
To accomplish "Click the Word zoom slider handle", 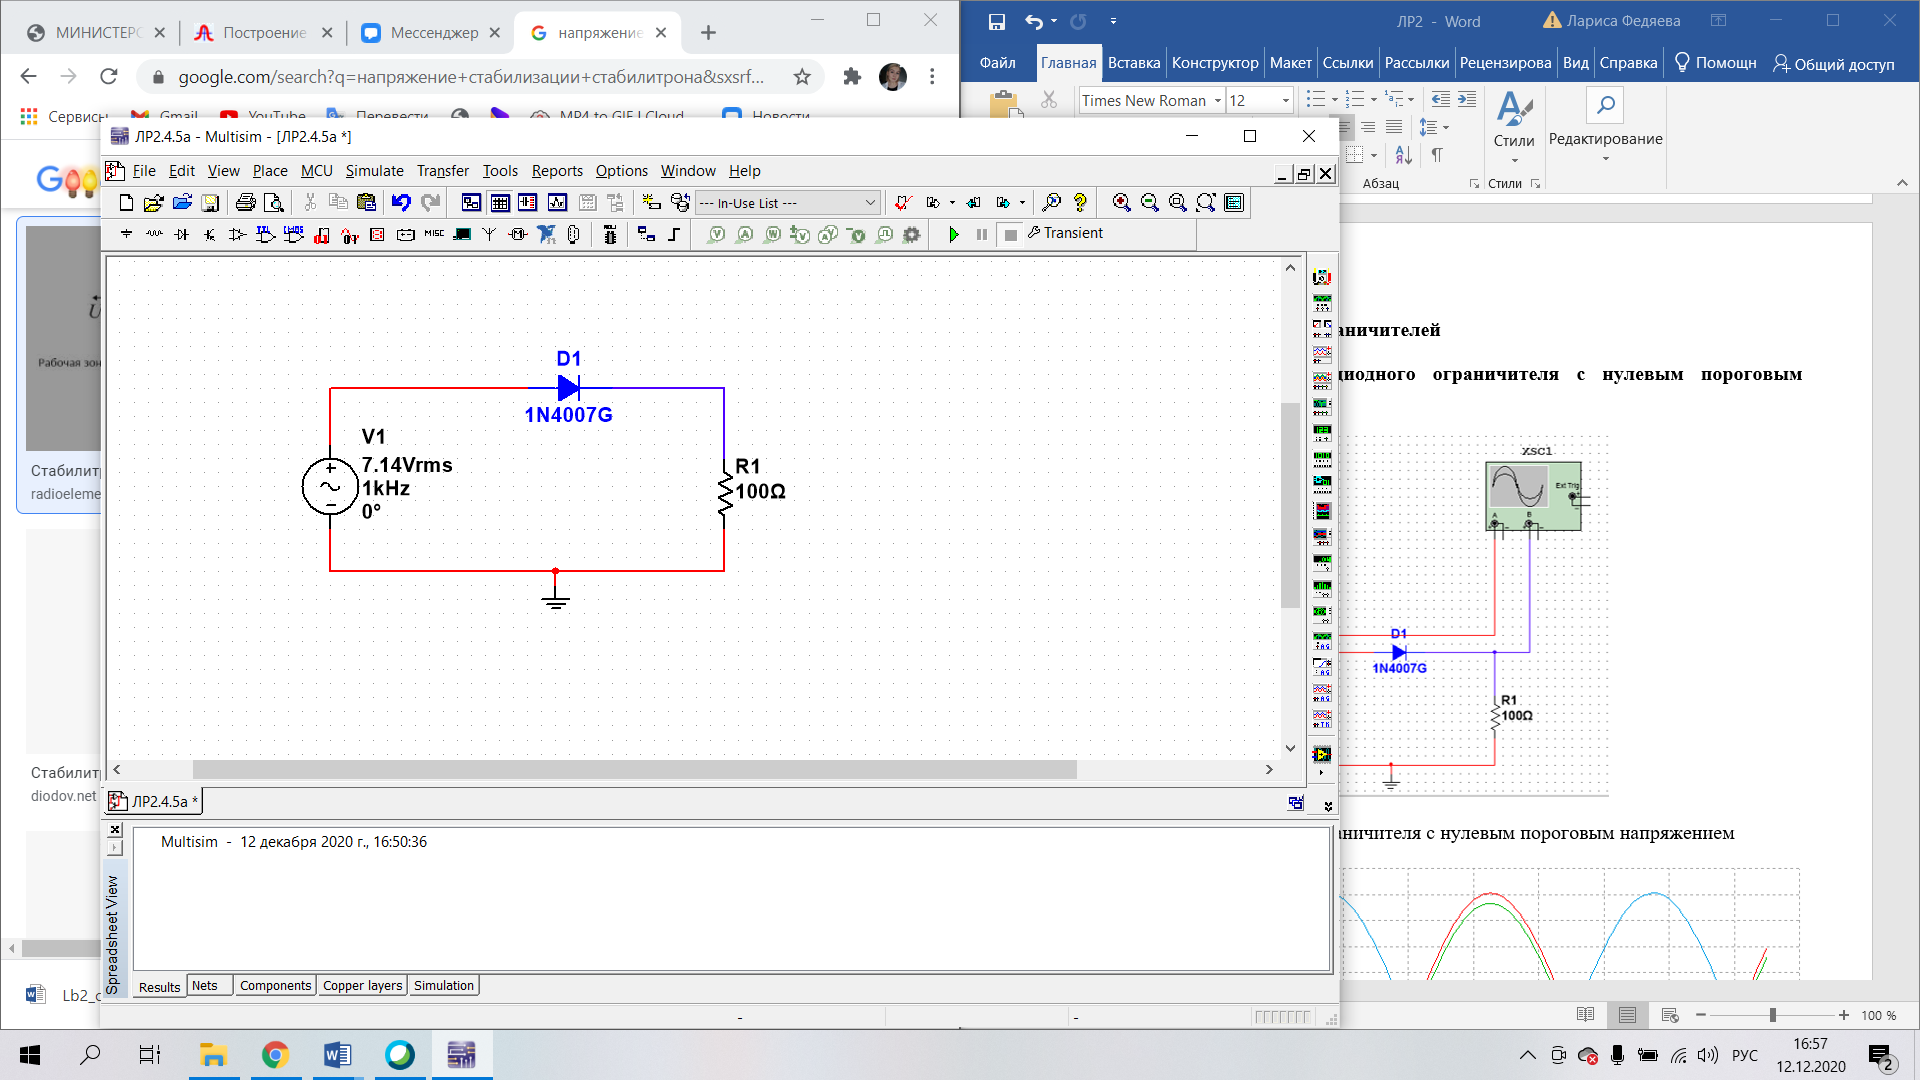I will click(1772, 1015).
